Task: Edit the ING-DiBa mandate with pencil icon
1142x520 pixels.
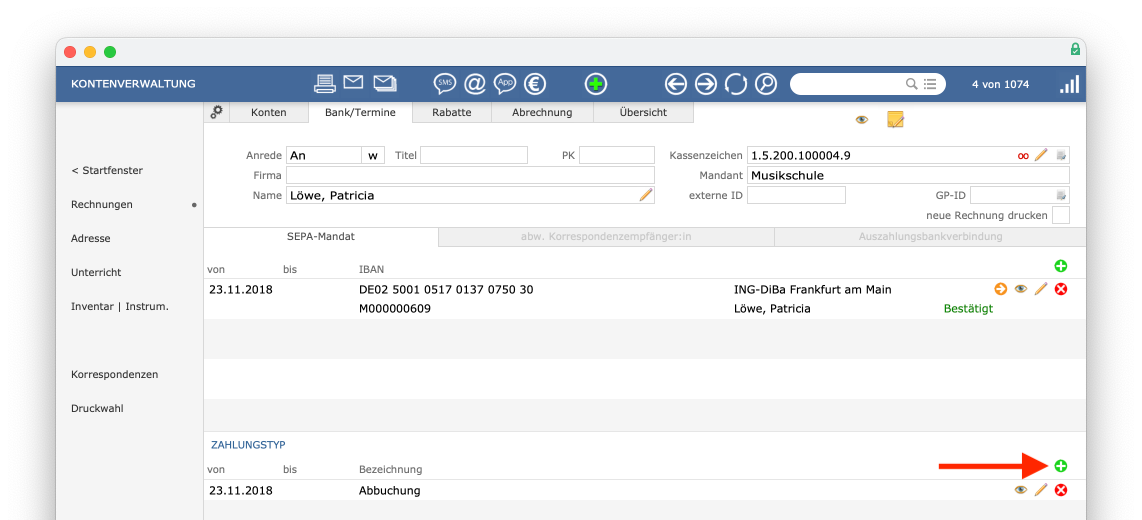Action: click(1041, 289)
